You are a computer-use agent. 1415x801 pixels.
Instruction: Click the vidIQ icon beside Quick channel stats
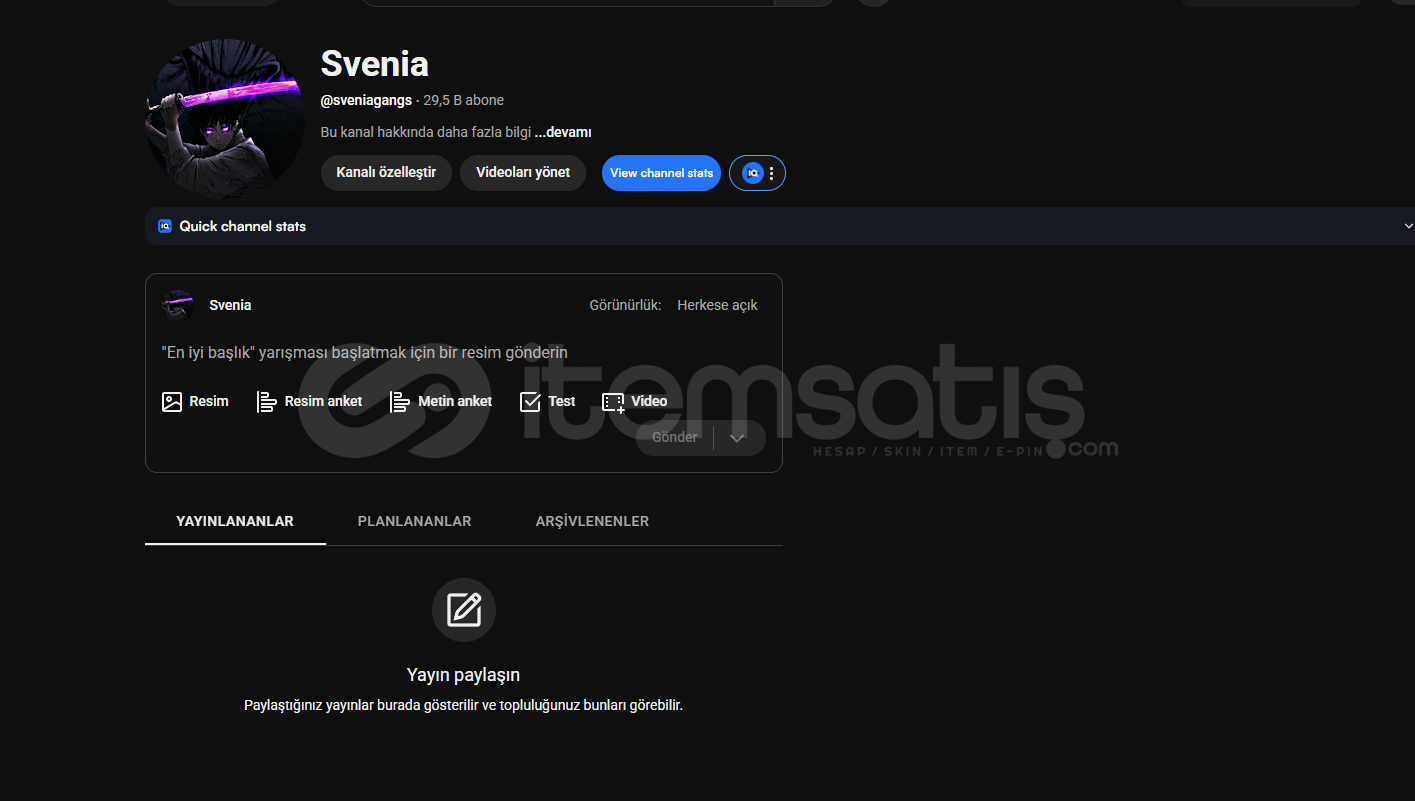(x=165, y=226)
